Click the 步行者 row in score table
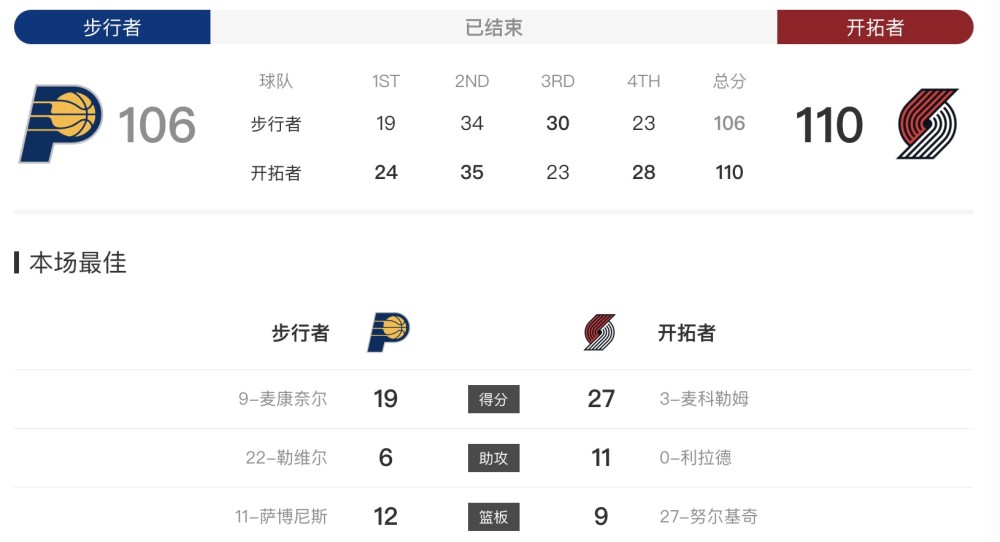1000x542 pixels. [x=497, y=123]
